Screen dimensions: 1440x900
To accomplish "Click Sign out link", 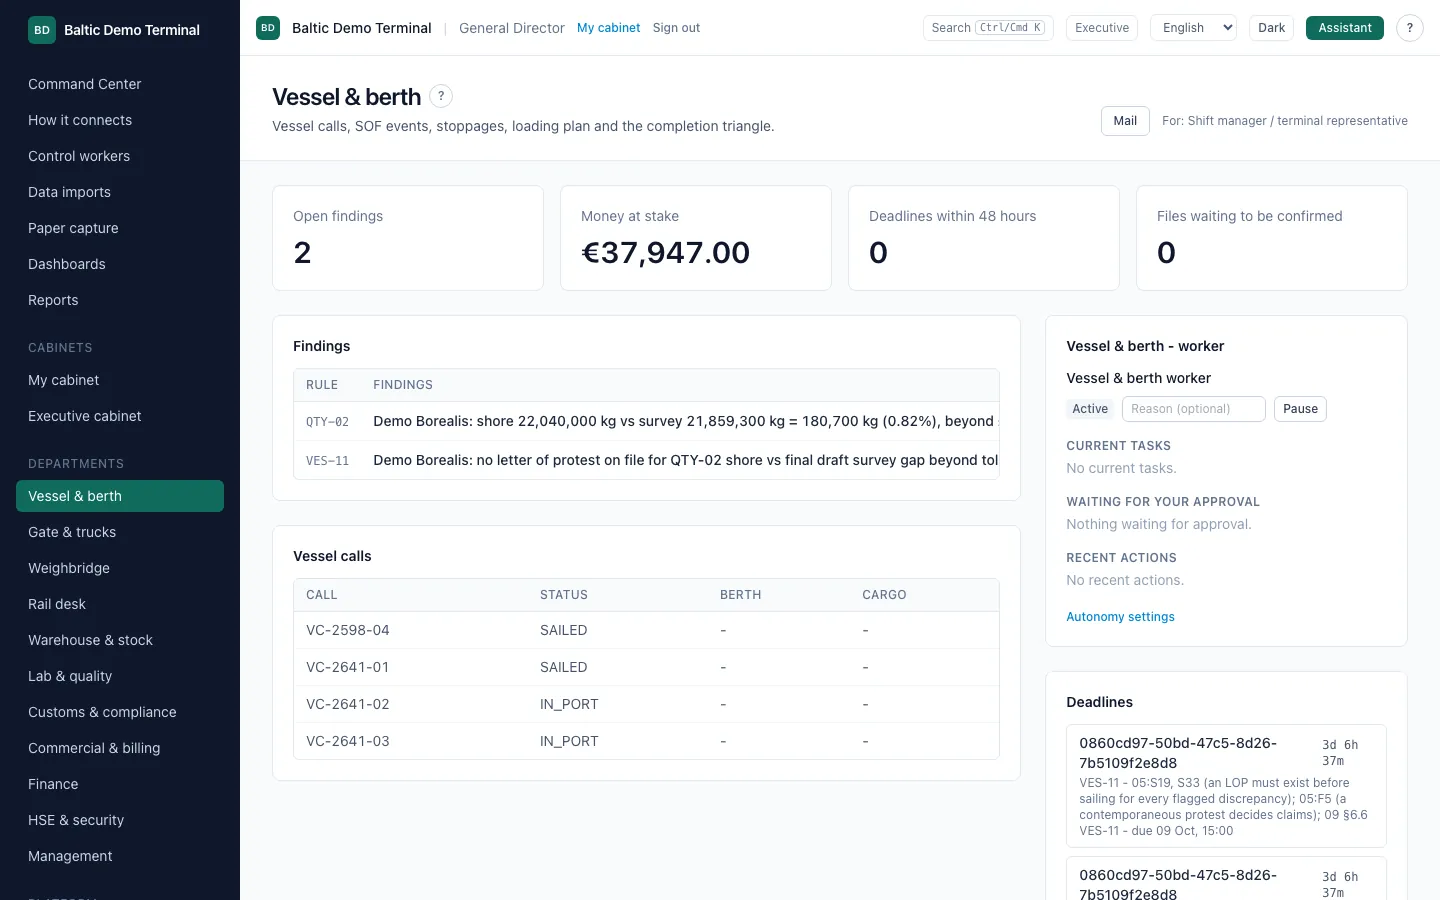I will click(x=676, y=28).
